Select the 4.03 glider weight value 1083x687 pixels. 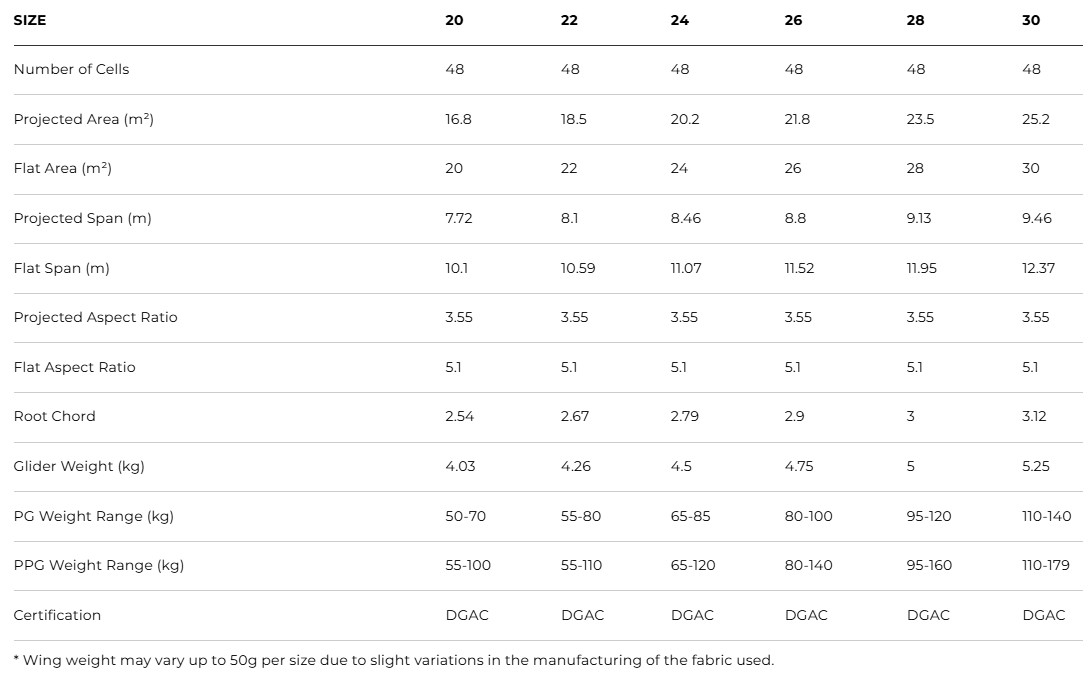click(460, 466)
